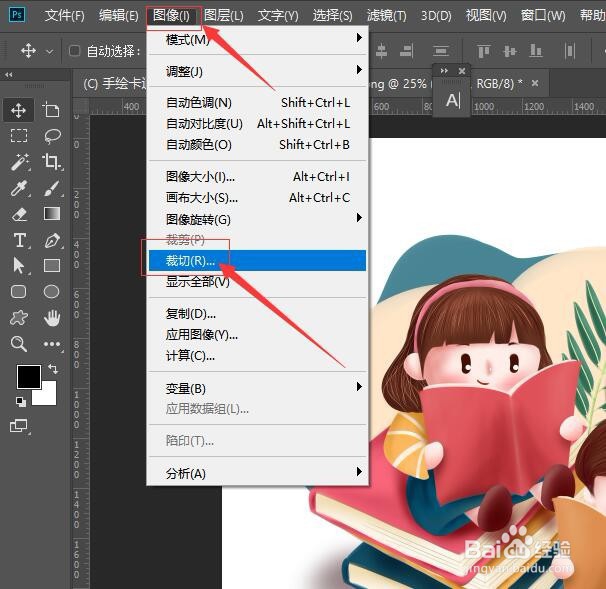The image size is (606, 589).
Task: Select the Ellipse tool
Action: point(52,291)
